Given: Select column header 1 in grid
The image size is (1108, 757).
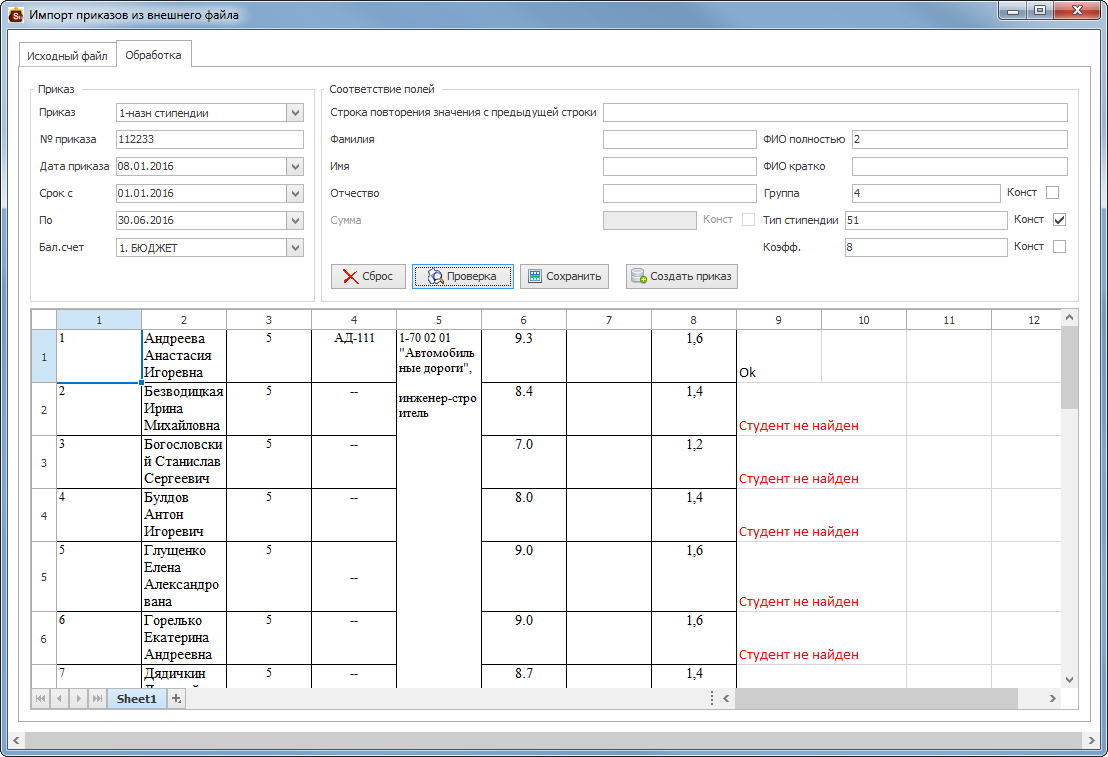Looking at the screenshot, I should tap(99, 320).
